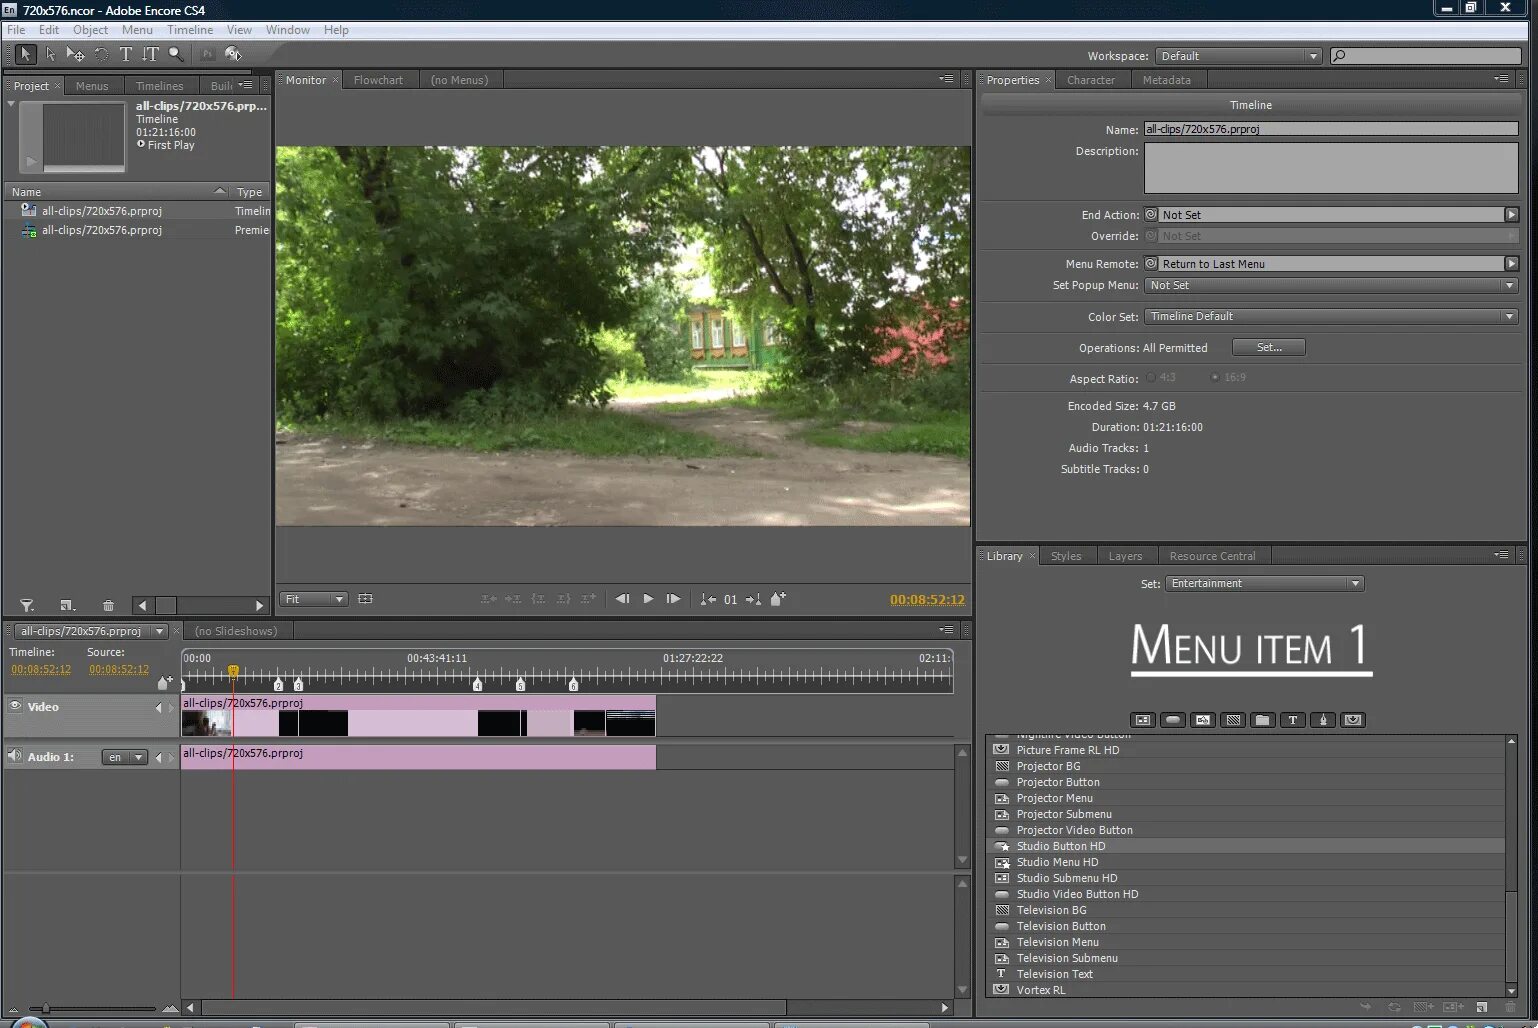Play the timeline in Monitor

648,599
